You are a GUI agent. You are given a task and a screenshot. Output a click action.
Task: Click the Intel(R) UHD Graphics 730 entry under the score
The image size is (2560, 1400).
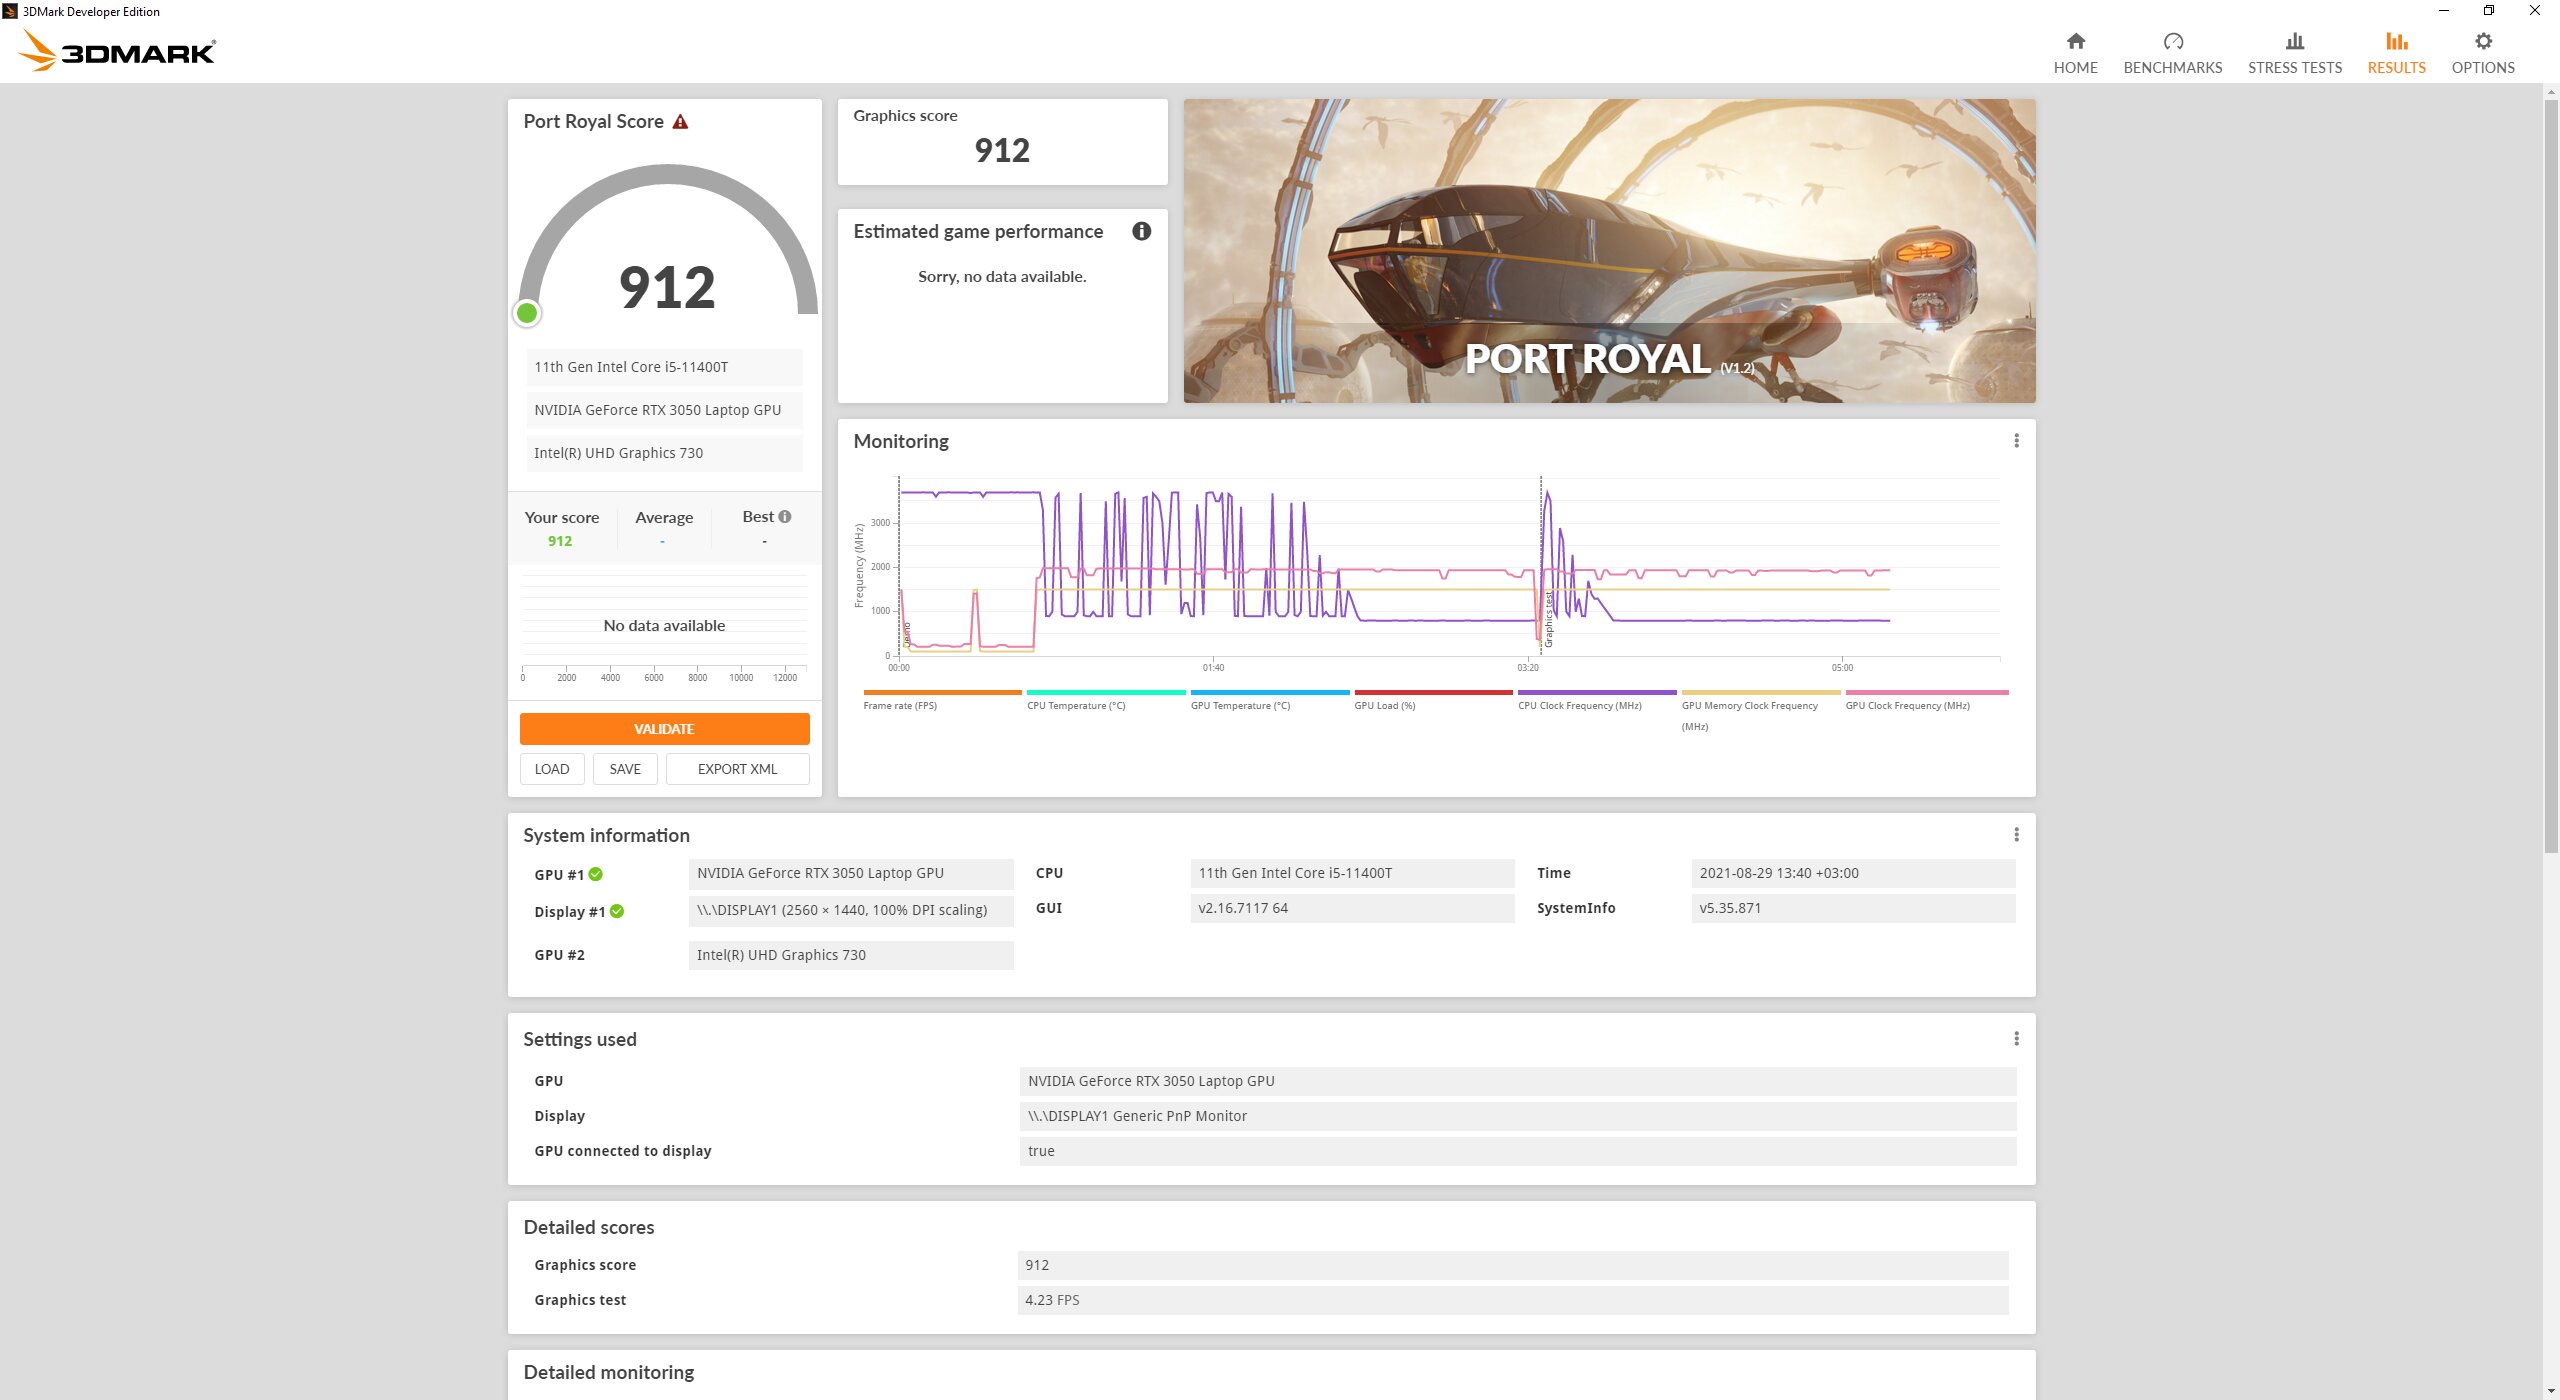pos(664,453)
